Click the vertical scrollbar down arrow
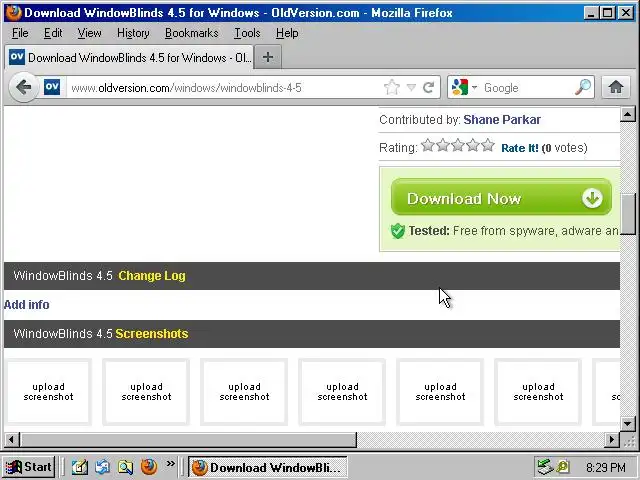This screenshot has width=640, height=480. pos(628,424)
